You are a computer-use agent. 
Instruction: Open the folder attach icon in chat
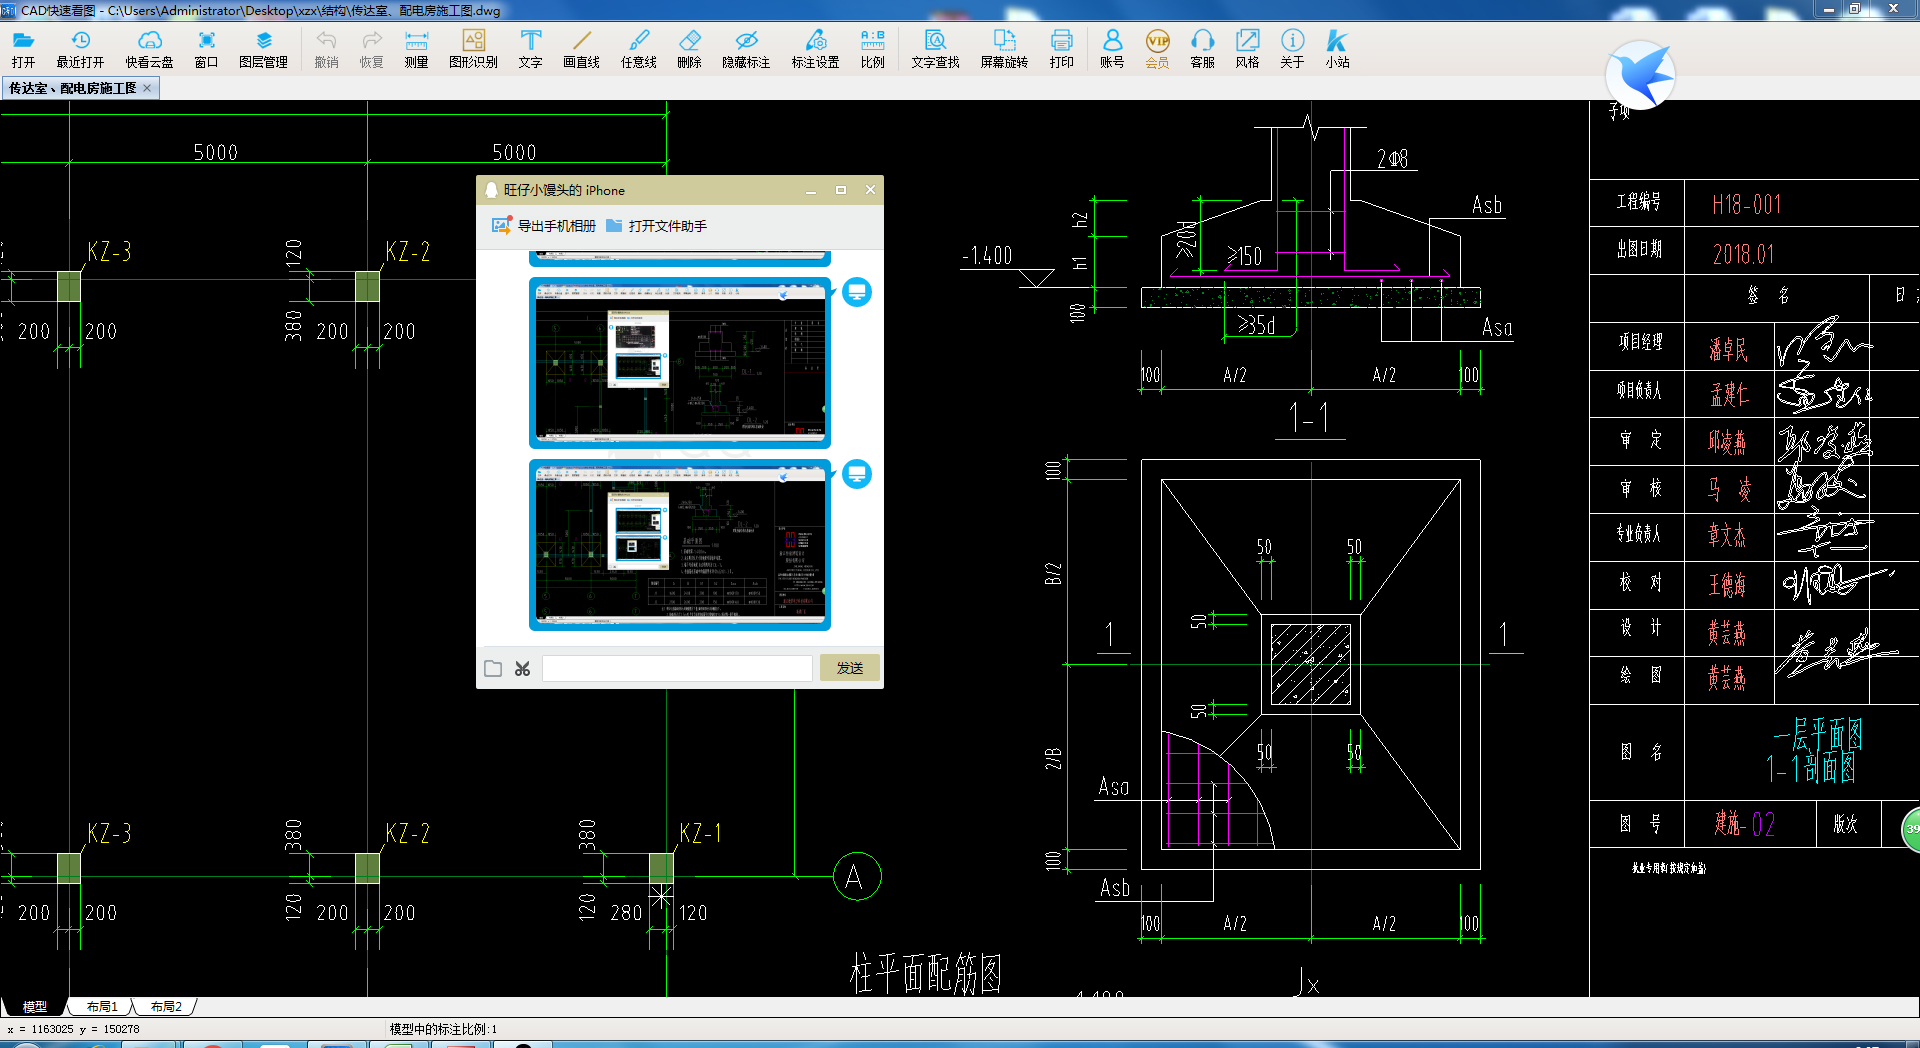coord(493,668)
